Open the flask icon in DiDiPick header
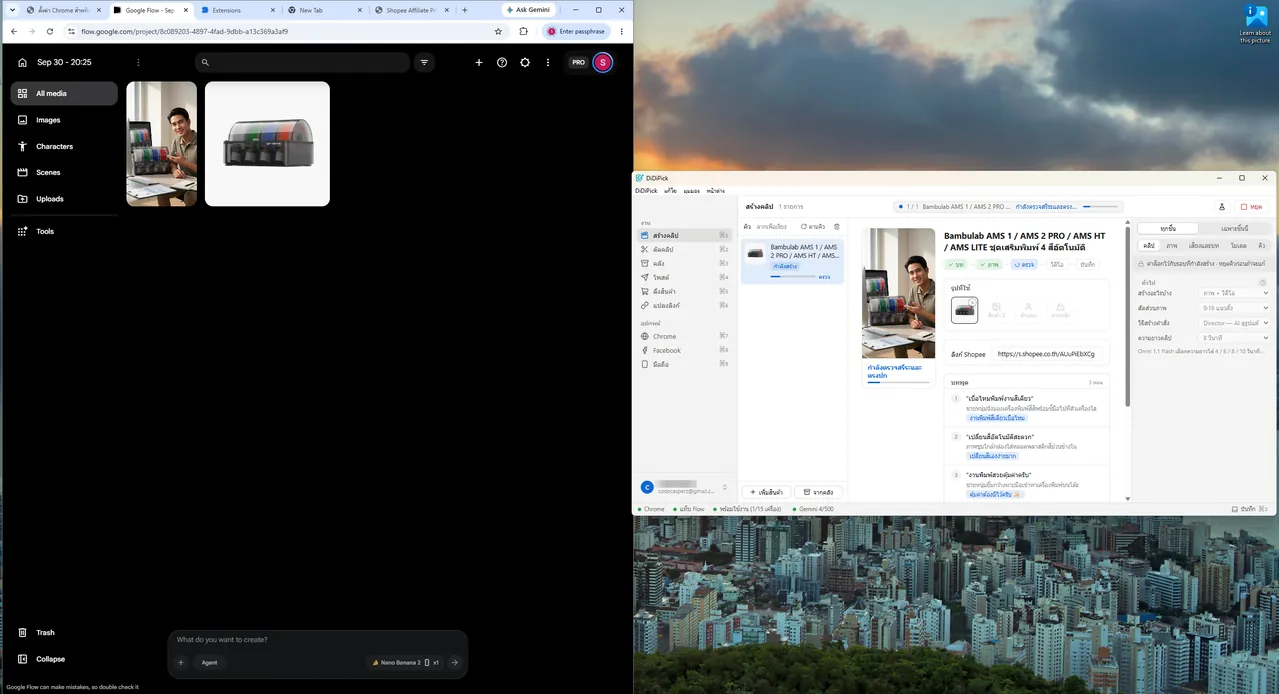The height and width of the screenshot is (694, 1279). pyautogui.click(x=1222, y=207)
